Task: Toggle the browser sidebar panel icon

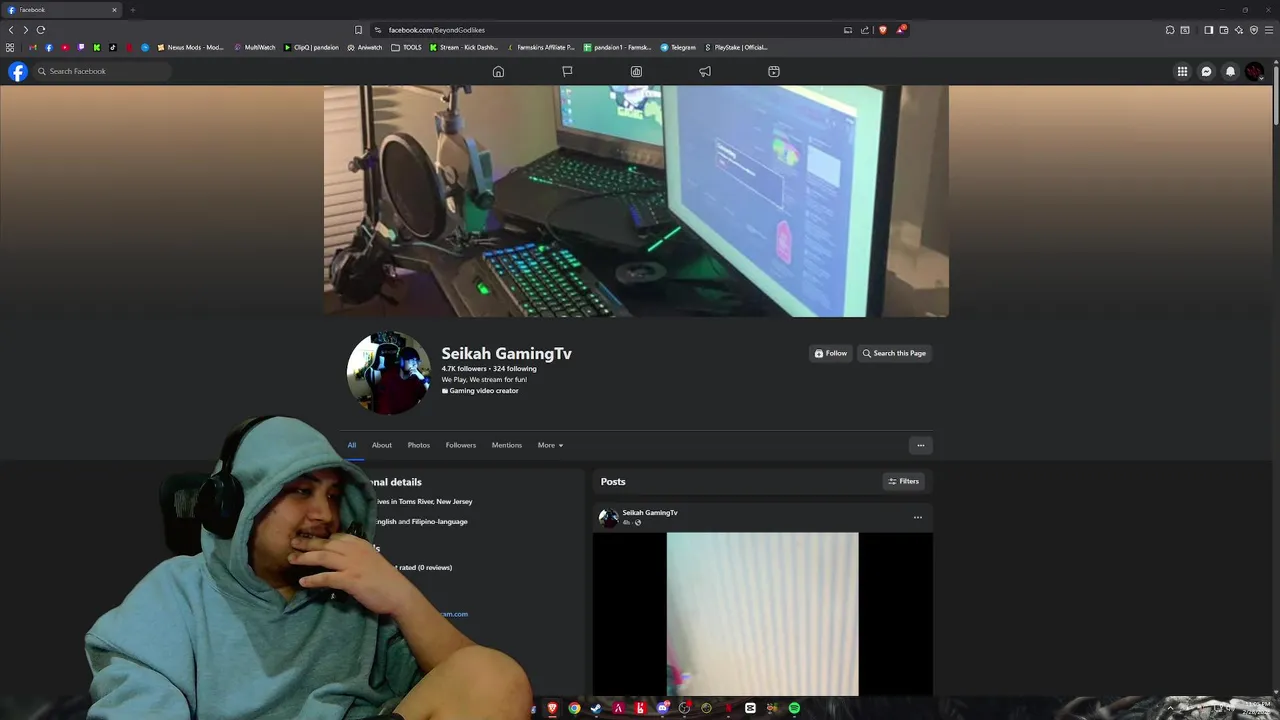Action: [x=1208, y=30]
